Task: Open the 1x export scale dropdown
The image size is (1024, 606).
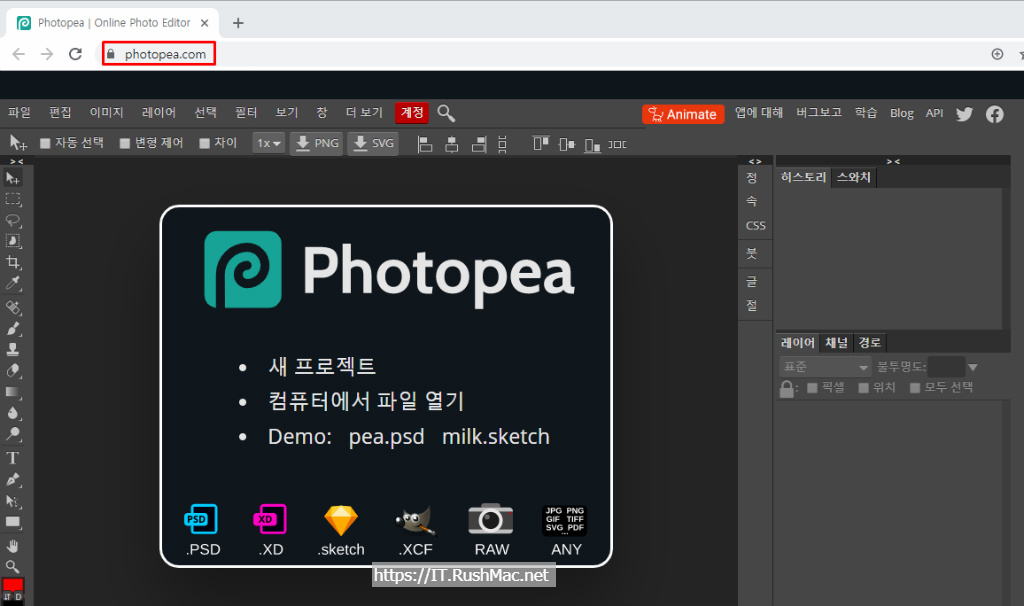Action: pos(268,143)
